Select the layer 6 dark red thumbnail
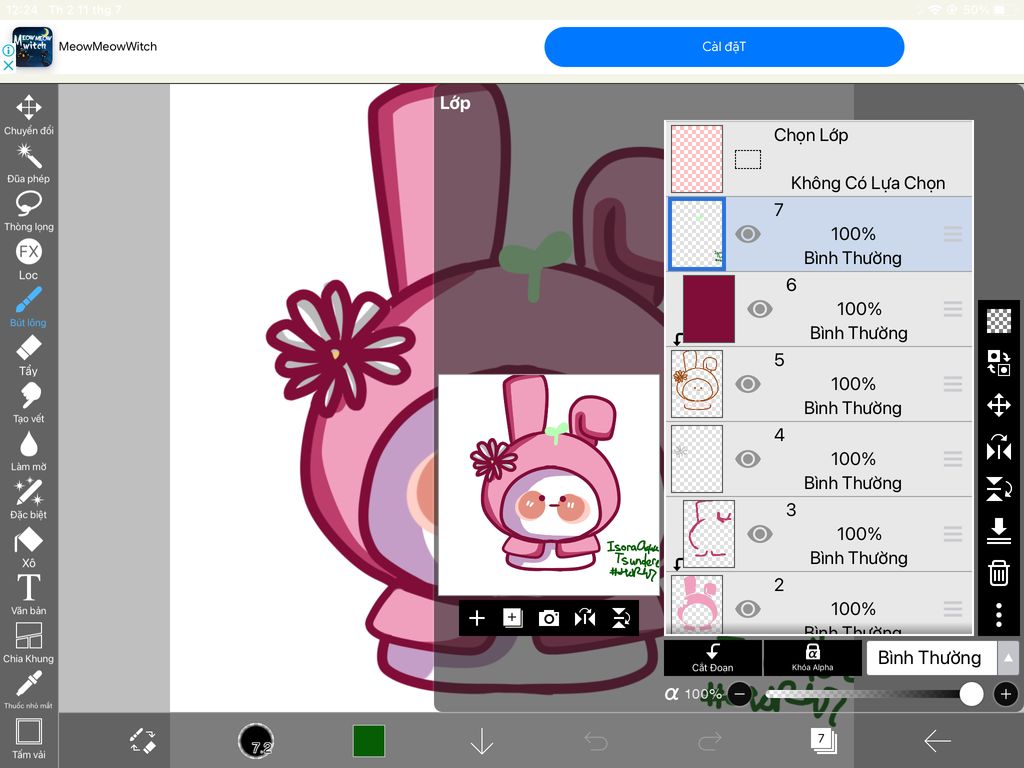Screen dimensions: 1024x768 709,309
